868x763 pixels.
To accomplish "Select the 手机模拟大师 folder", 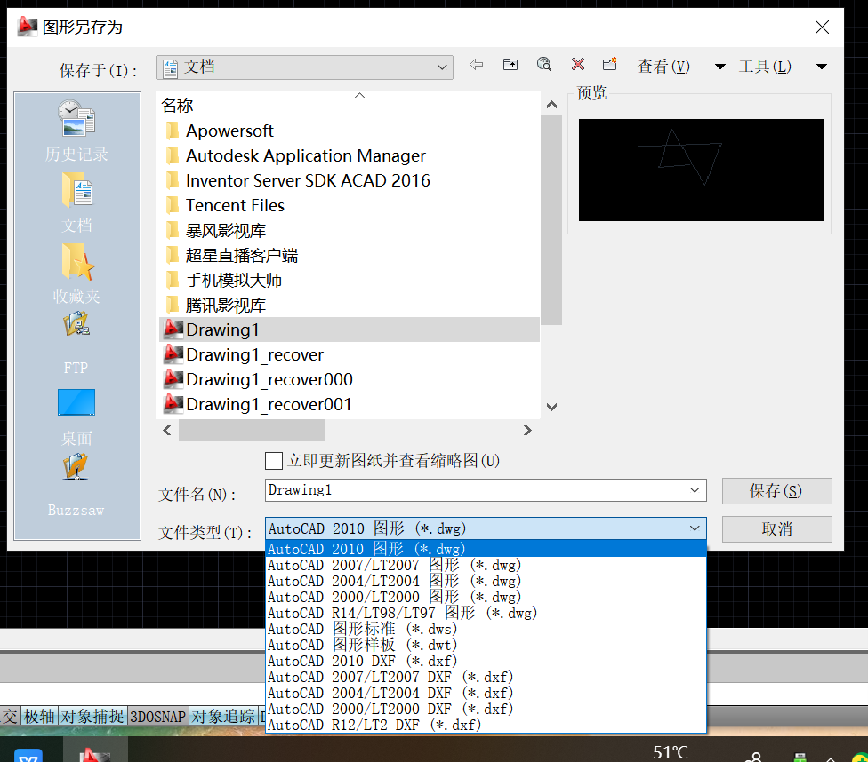I will [x=224, y=280].
